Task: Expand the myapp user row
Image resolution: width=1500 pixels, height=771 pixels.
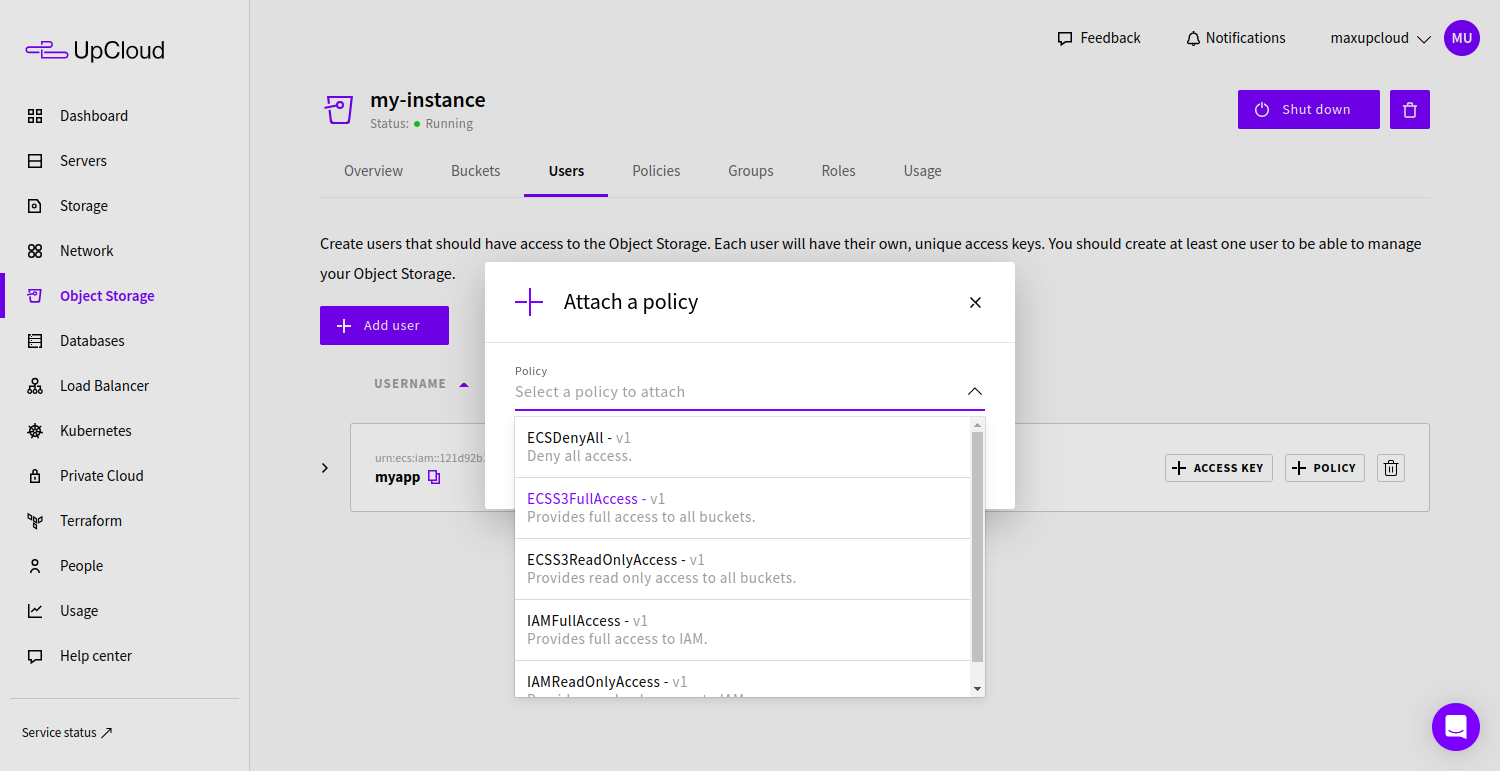Action: point(325,468)
